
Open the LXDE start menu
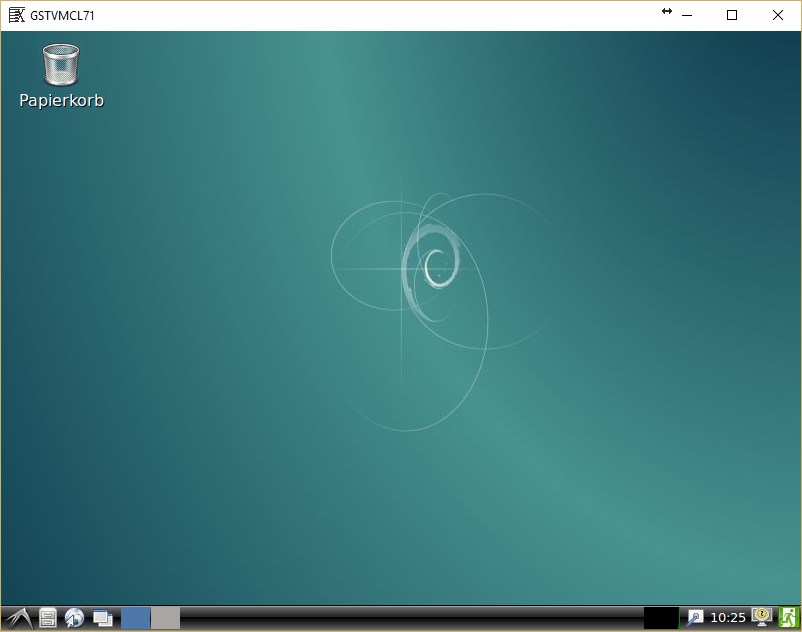[x=19, y=618]
